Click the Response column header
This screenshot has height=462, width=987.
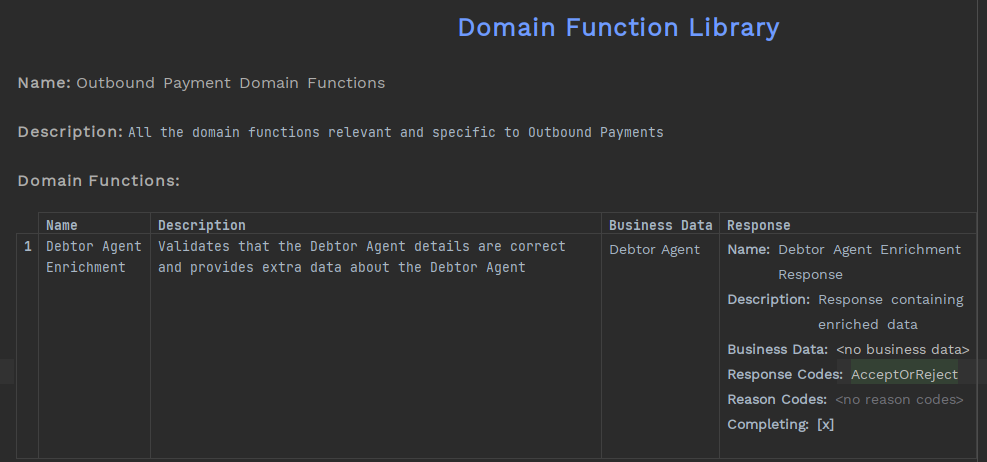tap(758, 225)
